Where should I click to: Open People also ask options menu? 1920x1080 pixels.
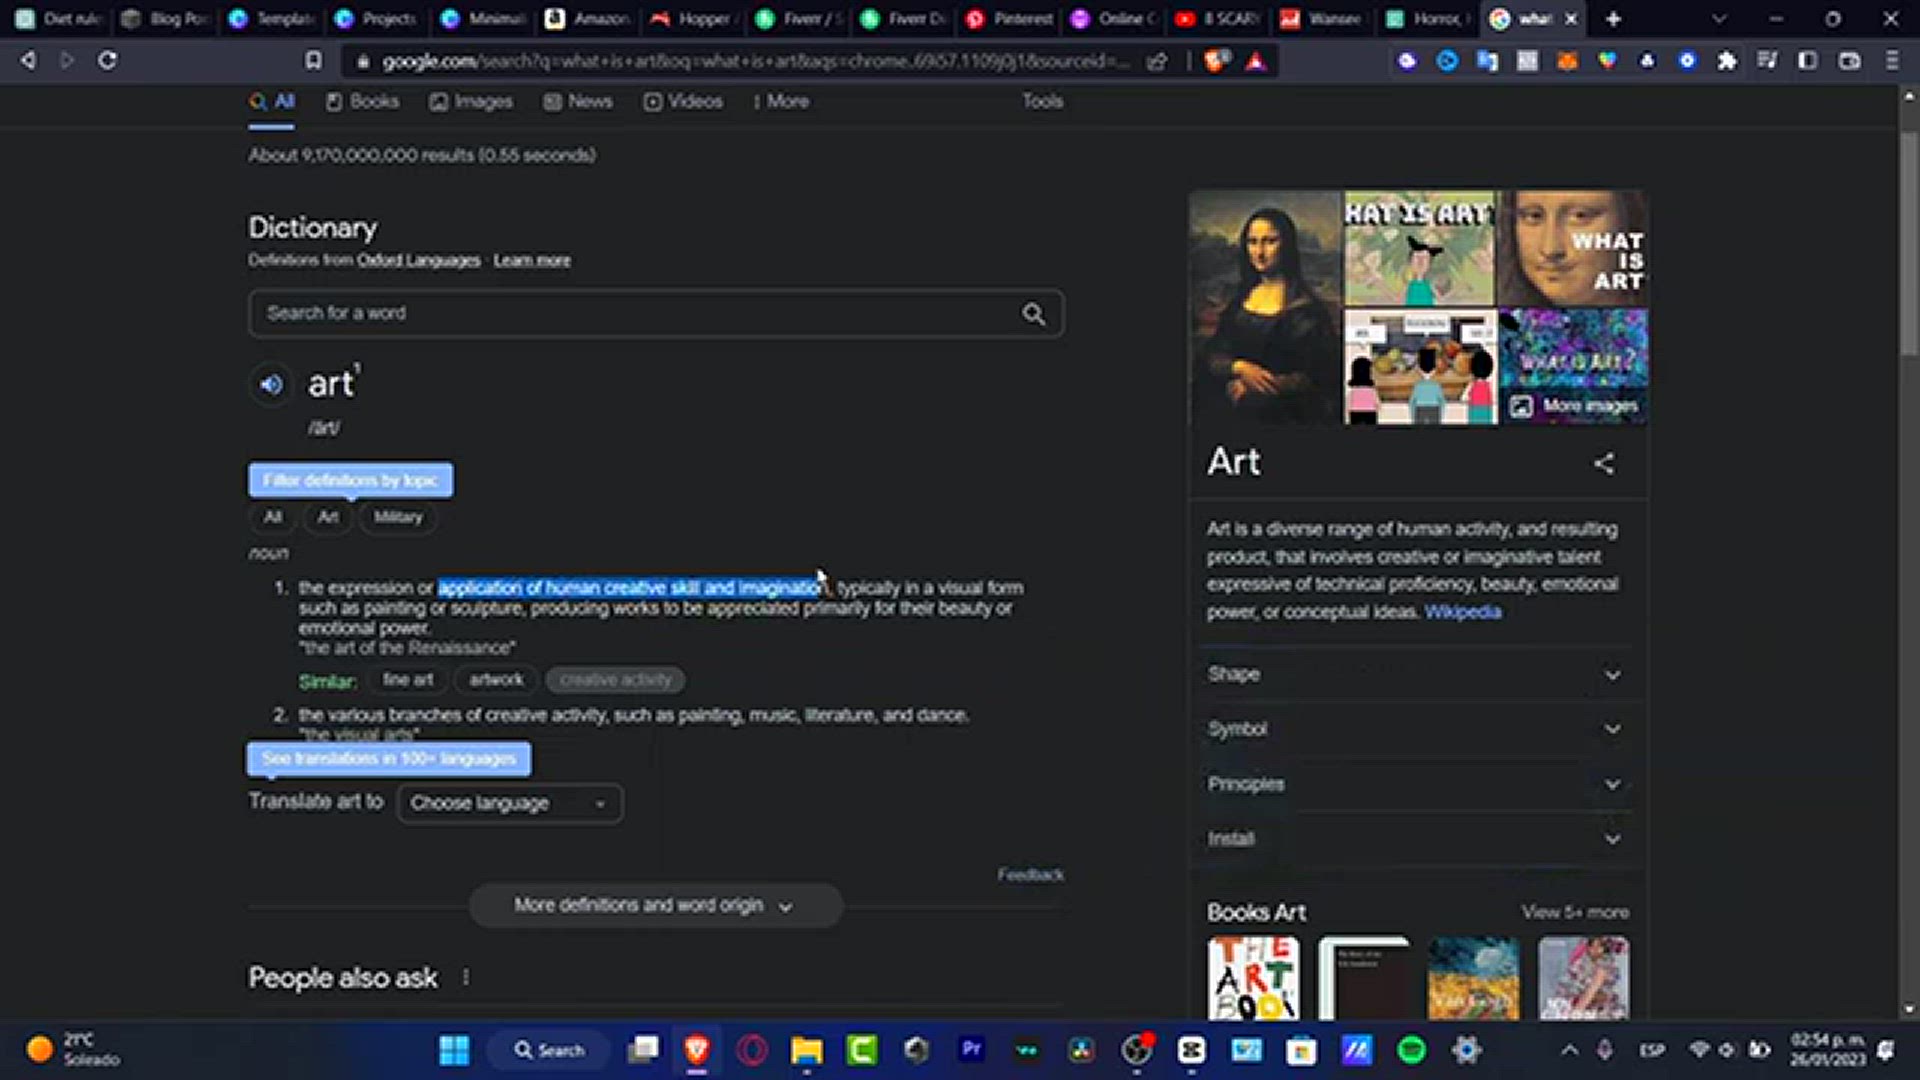[466, 977]
